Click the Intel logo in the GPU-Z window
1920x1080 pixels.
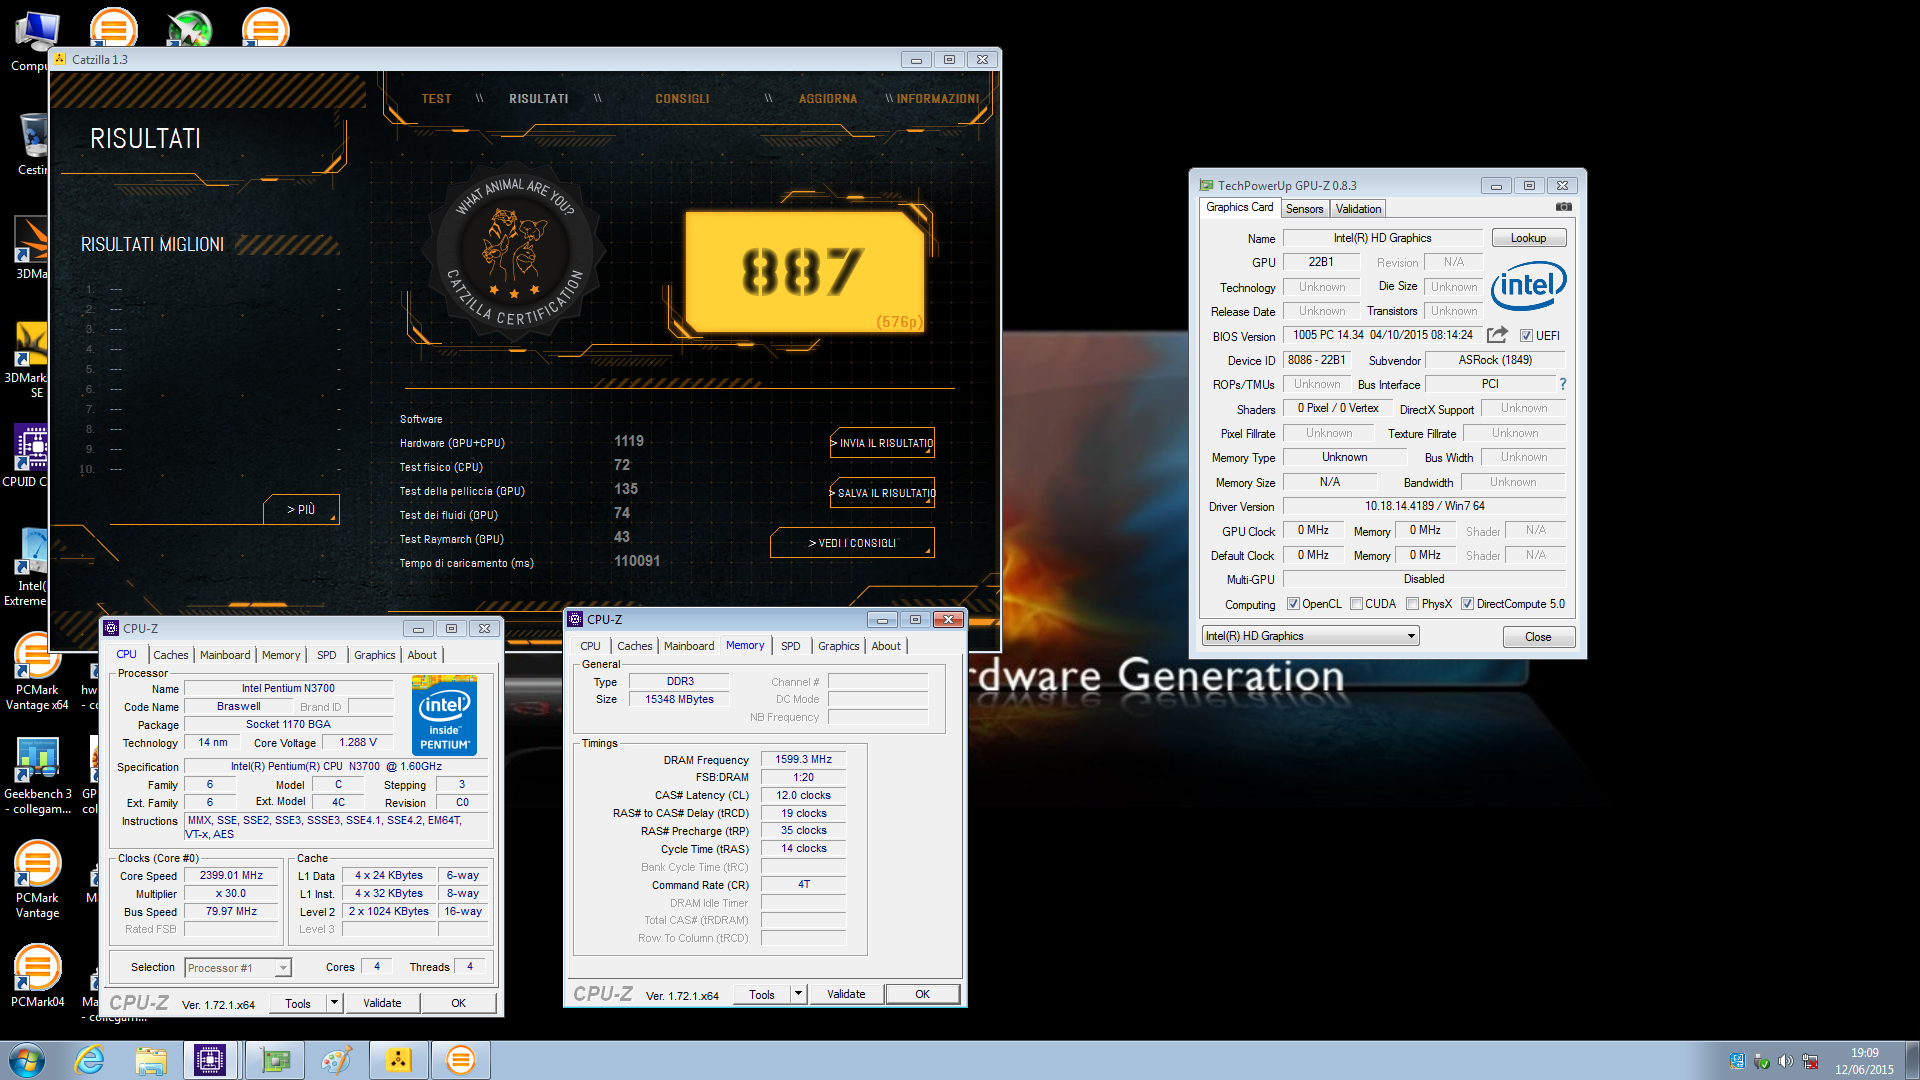coord(1528,285)
